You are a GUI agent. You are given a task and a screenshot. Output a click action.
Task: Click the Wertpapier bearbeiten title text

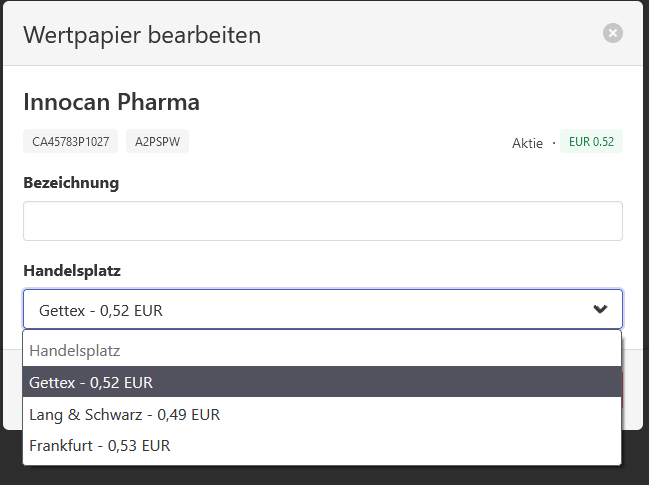coord(142,35)
